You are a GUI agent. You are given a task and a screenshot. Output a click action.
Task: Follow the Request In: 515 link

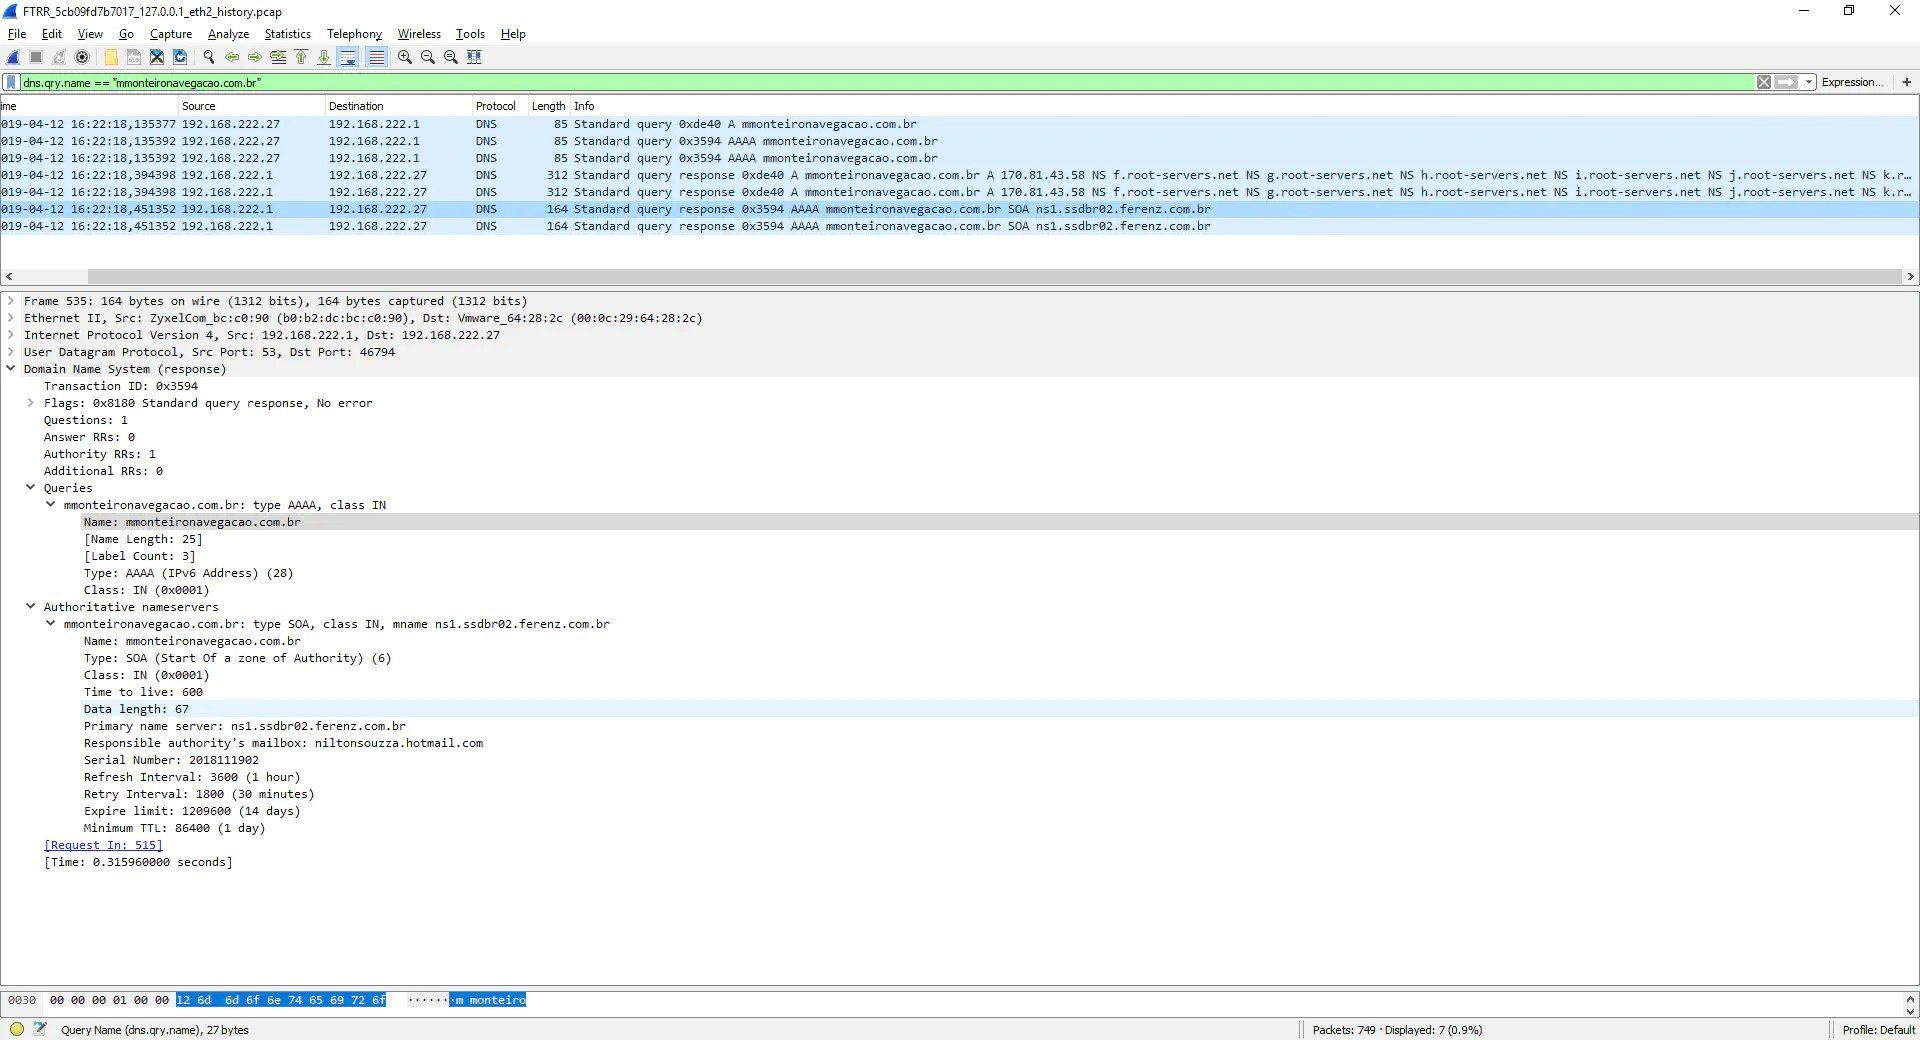point(102,845)
